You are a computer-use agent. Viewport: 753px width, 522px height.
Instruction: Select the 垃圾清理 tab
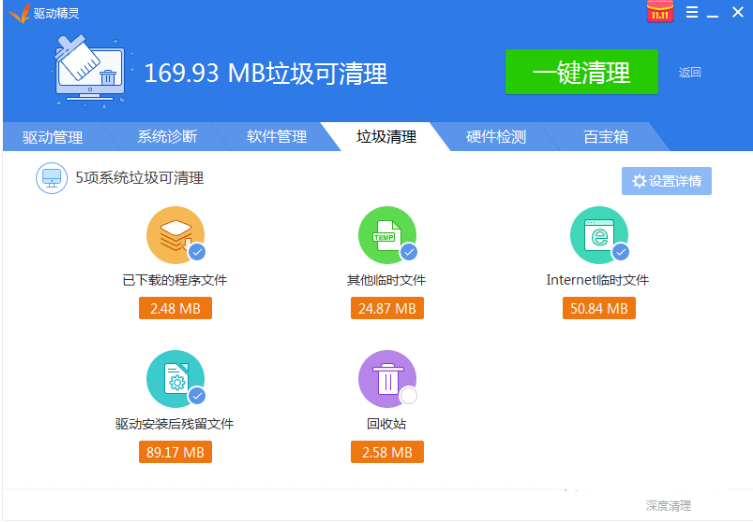coord(386,137)
